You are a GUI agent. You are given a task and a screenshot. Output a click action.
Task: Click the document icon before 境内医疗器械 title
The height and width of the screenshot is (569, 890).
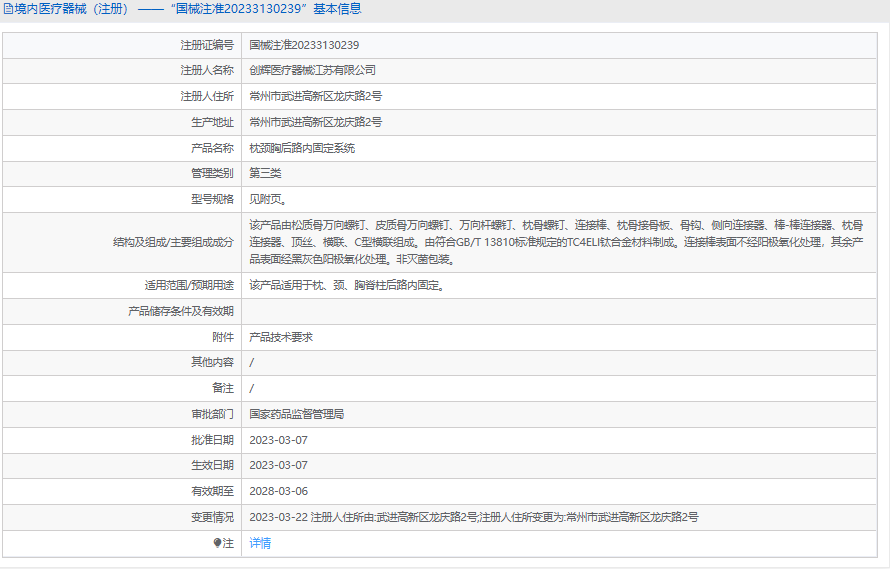click(x=8, y=9)
